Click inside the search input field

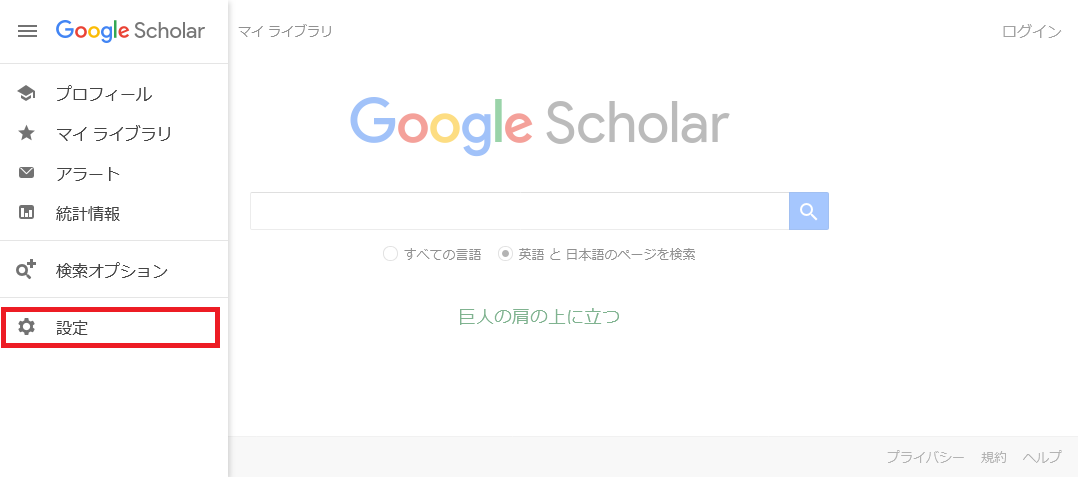tap(520, 211)
